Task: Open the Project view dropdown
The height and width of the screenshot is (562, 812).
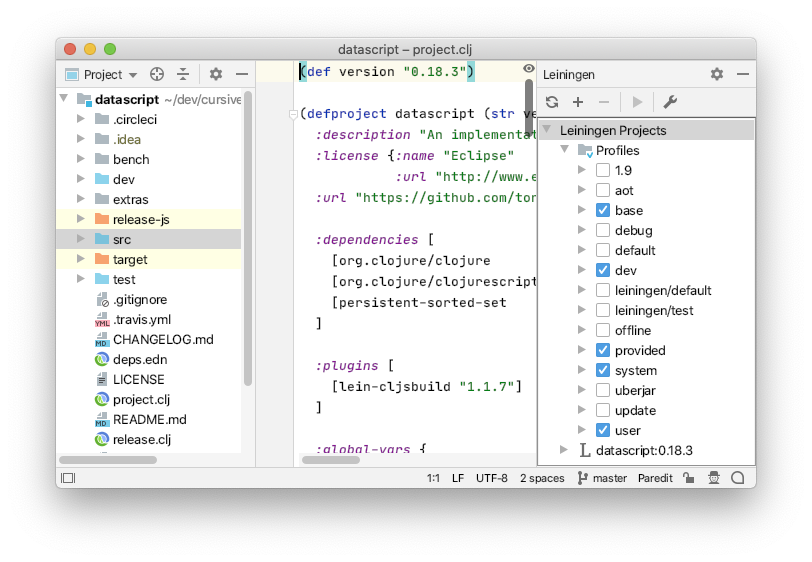Action: pyautogui.click(x=101, y=75)
